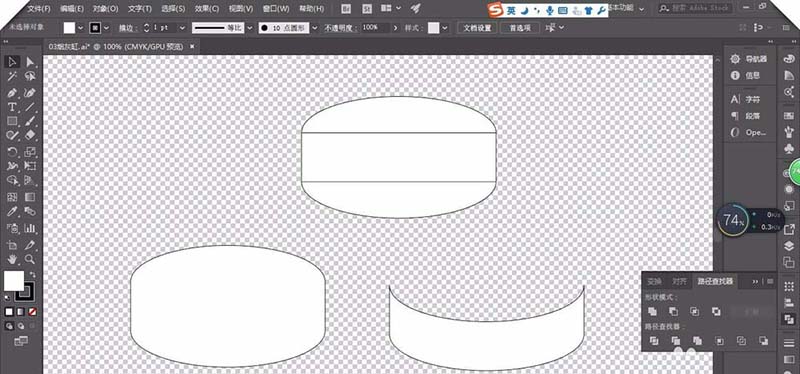The image size is (800, 374).
Task: Select the Symbol Sprayer tool
Action: [x=12, y=228]
